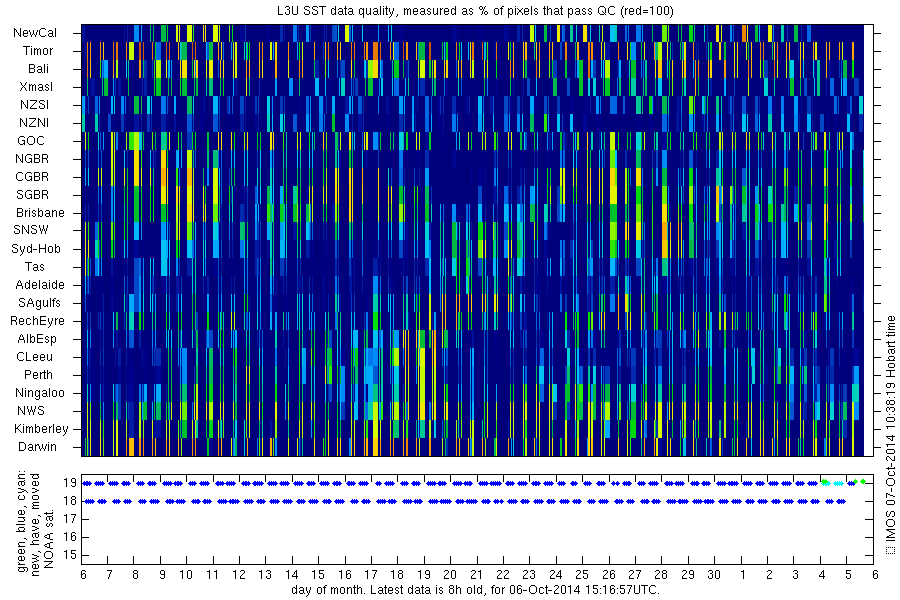Select the NZSI row label
Image resolution: width=900 pixels, height=600 pixels.
coord(34,104)
